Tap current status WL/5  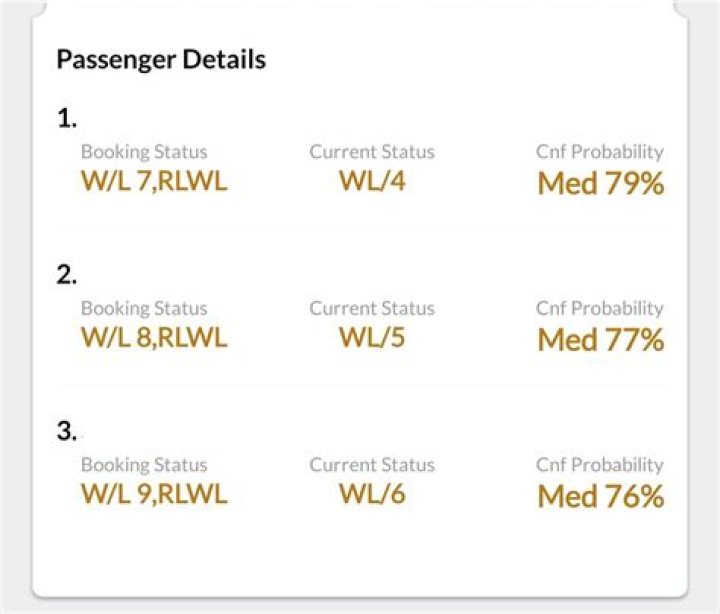point(372,337)
